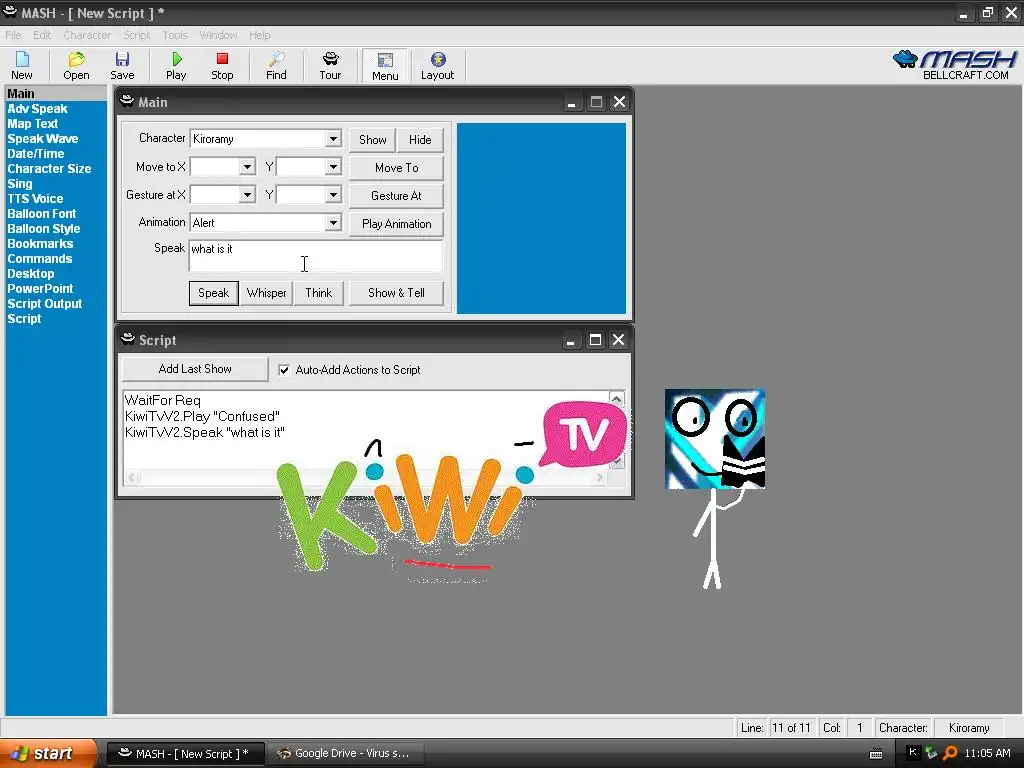Click the Think button
The image size is (1024, 768).
pyautogui.click(x=319, y=293)
